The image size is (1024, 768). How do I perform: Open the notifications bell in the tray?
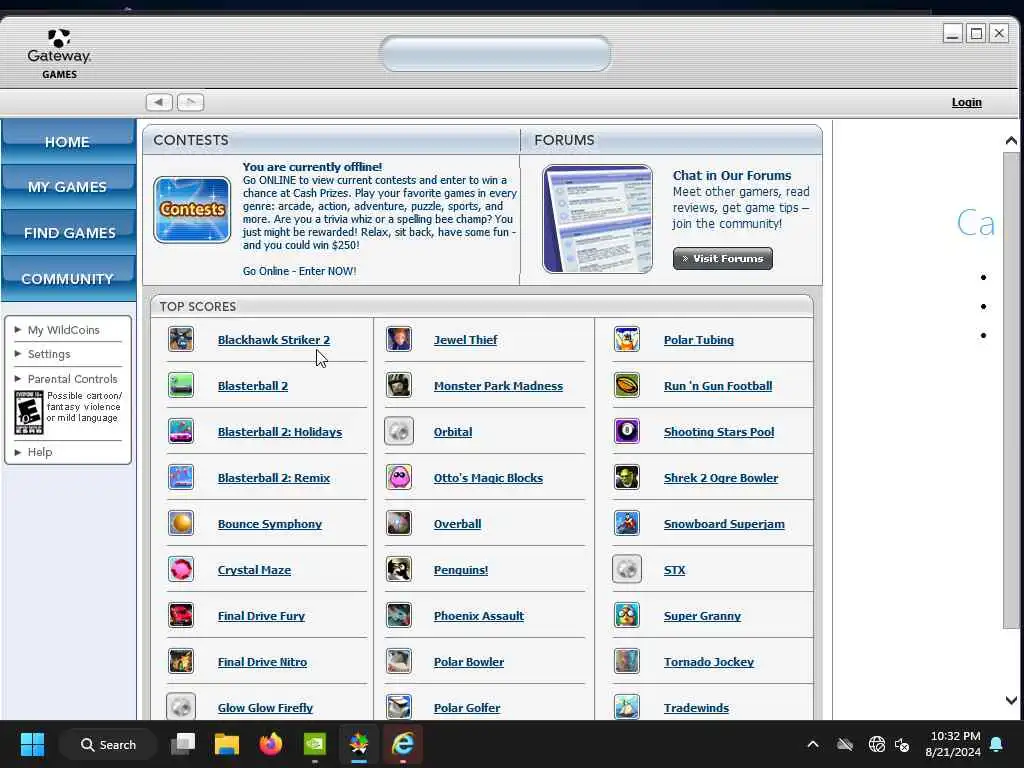click(997, 744)
